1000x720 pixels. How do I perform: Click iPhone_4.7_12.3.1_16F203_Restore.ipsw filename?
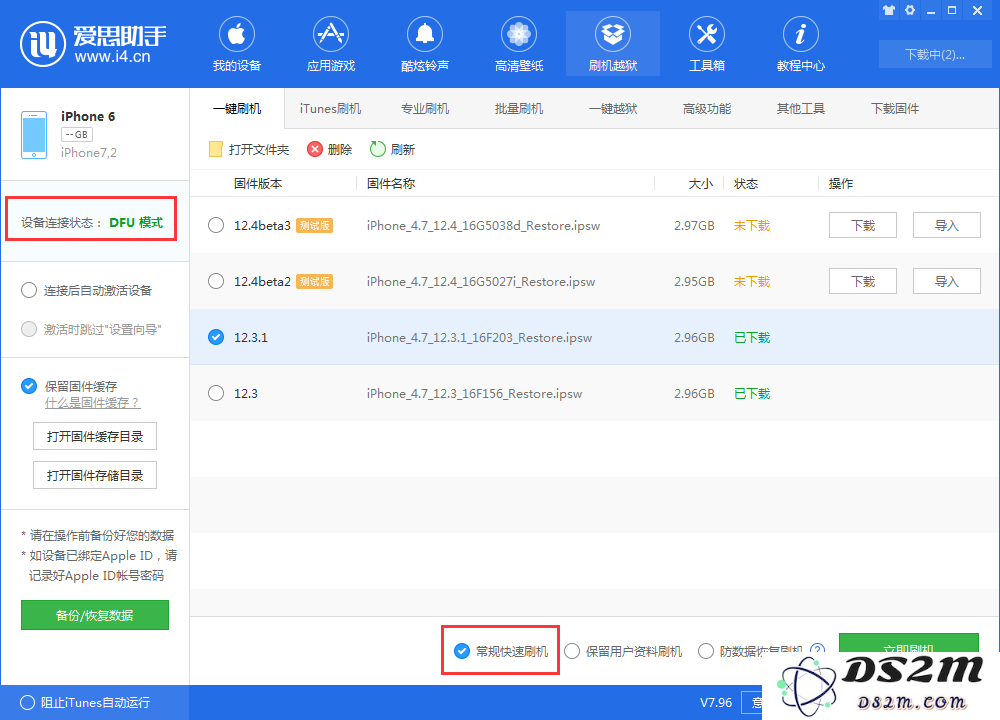480,337
